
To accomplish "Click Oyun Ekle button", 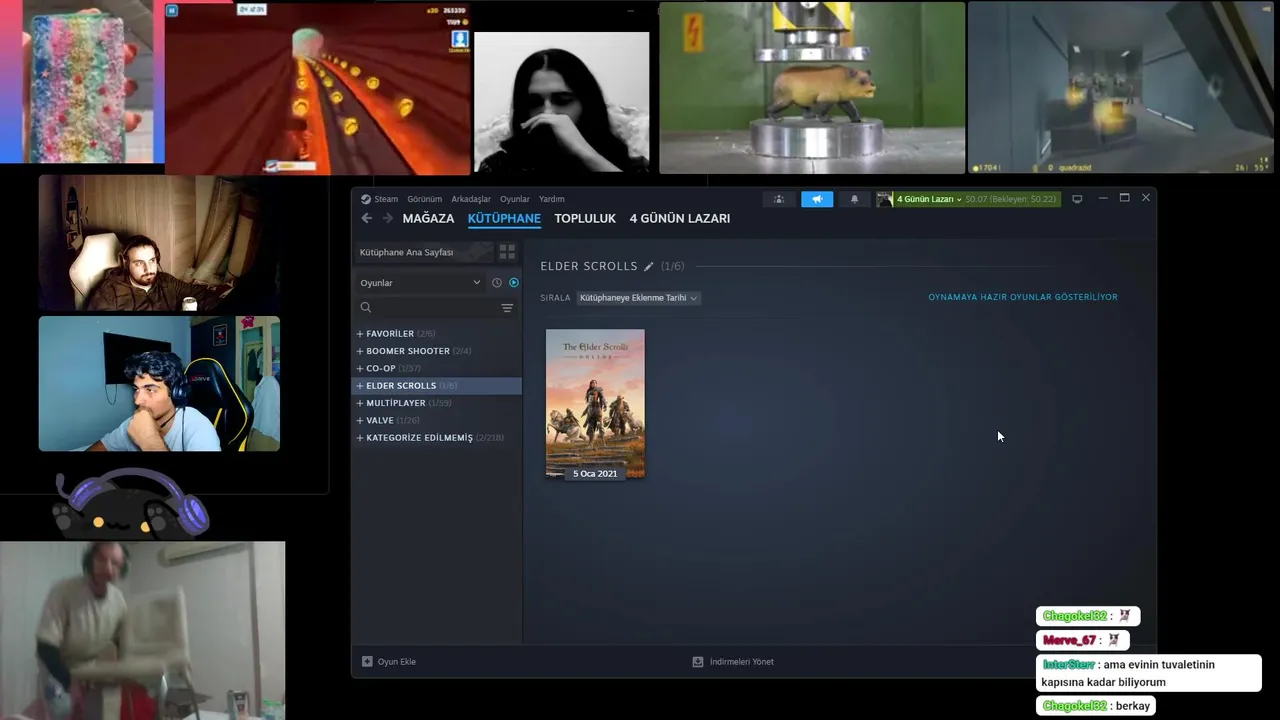I will click(x=389, y=662).
